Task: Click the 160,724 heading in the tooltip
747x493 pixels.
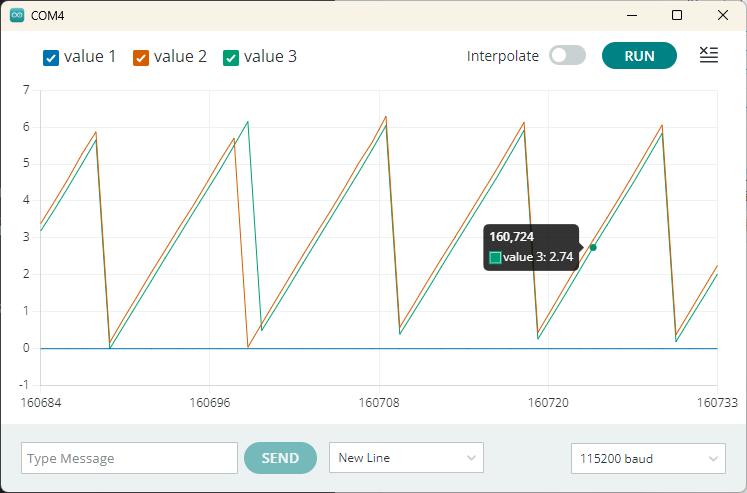Action: coord(511,237)
